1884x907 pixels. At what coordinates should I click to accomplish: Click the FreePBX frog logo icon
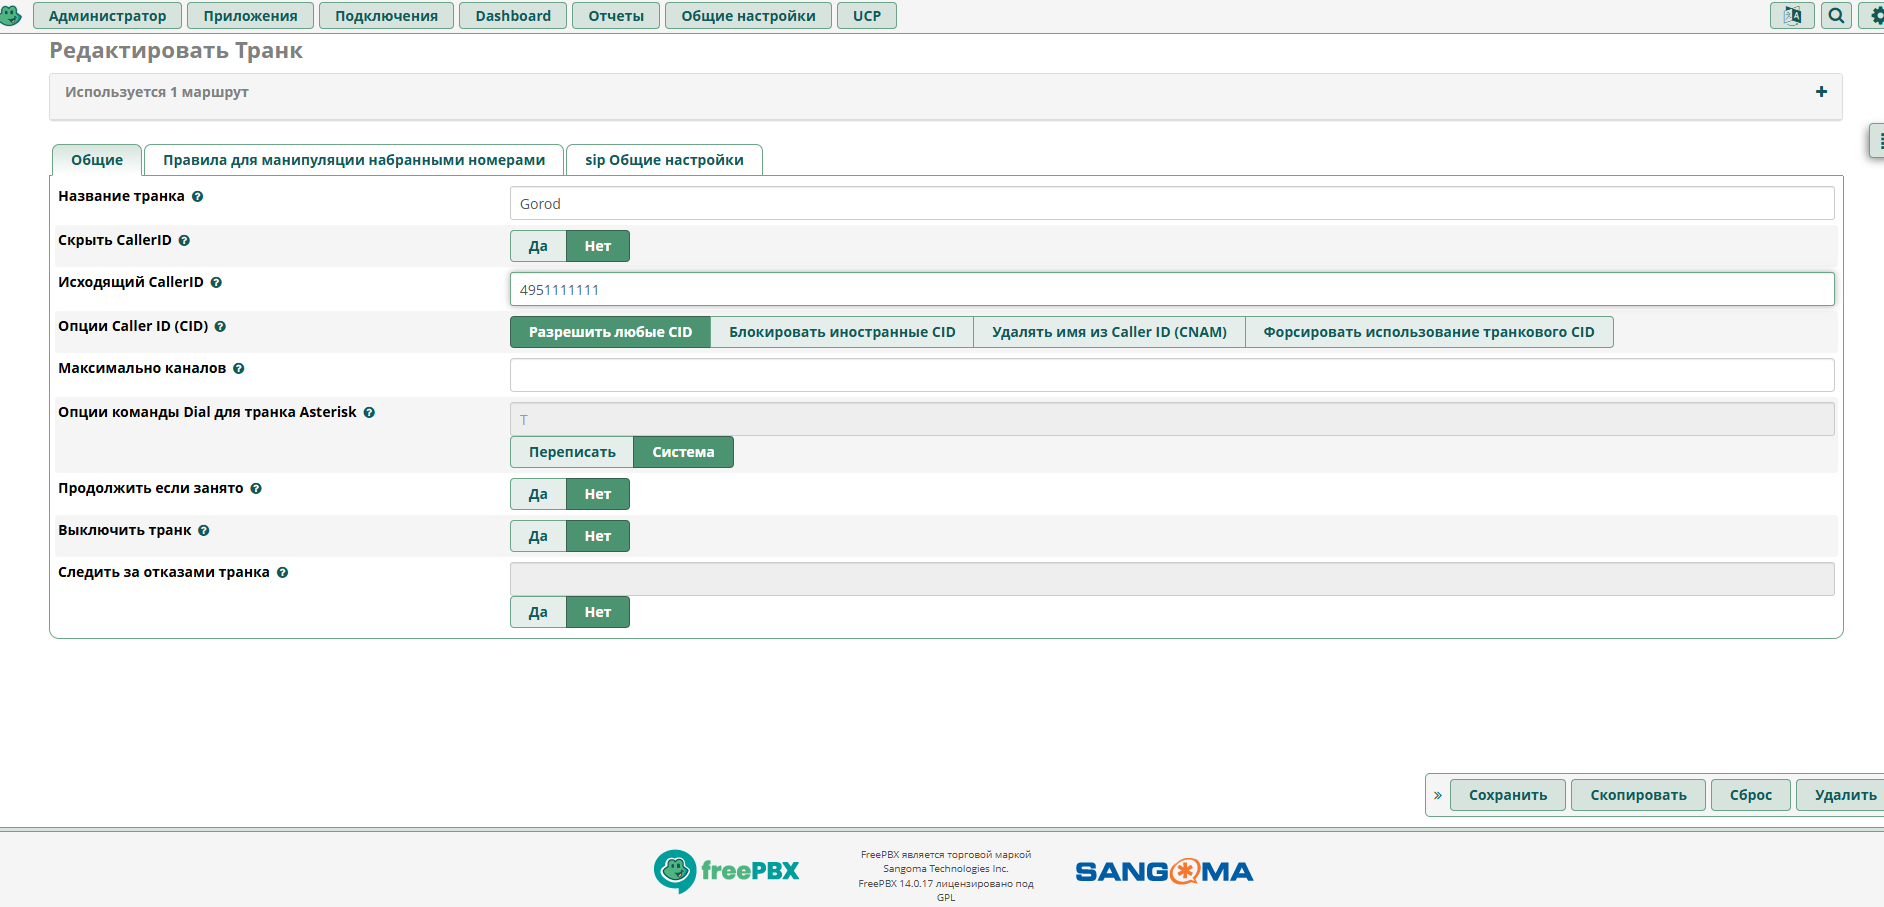(x=11, y=15)
